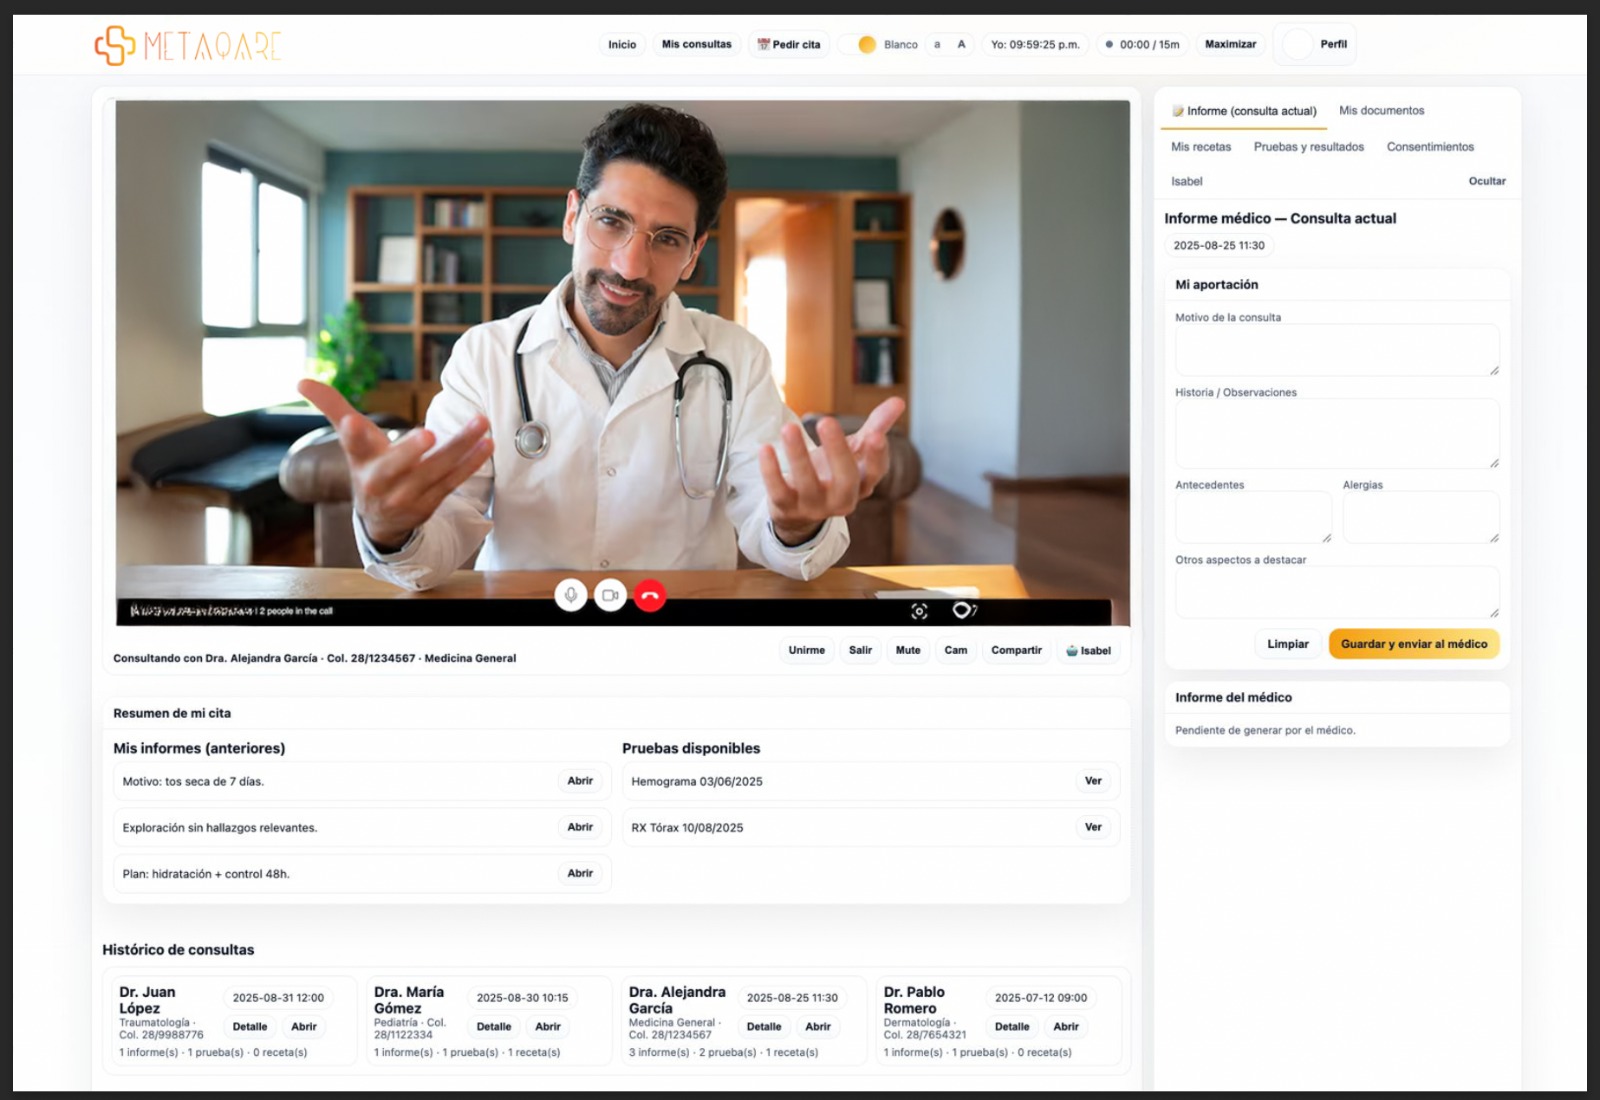This screenshot has height=1100, width=1600.
Task: Click the camera icon on the video
Action: [610, 595]
